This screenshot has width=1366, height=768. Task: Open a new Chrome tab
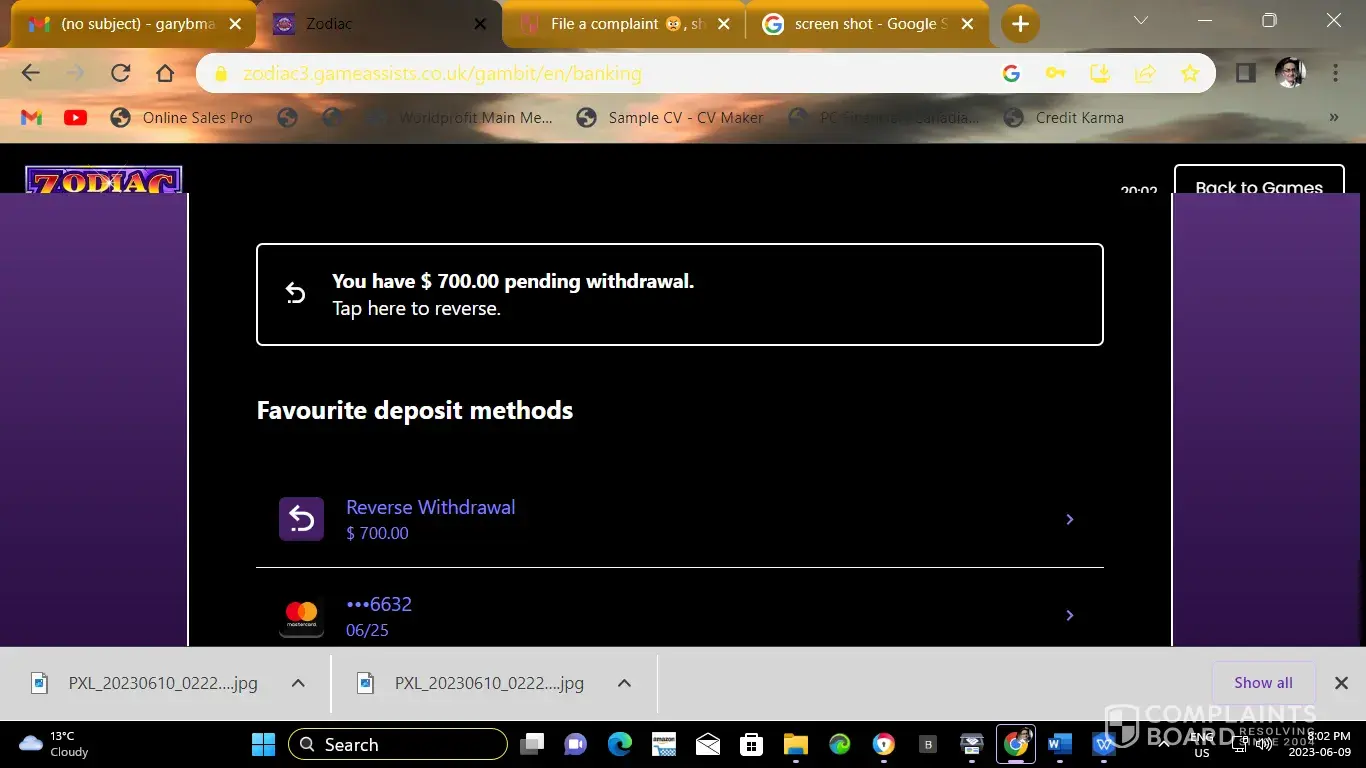click(x=1020, y=24)
